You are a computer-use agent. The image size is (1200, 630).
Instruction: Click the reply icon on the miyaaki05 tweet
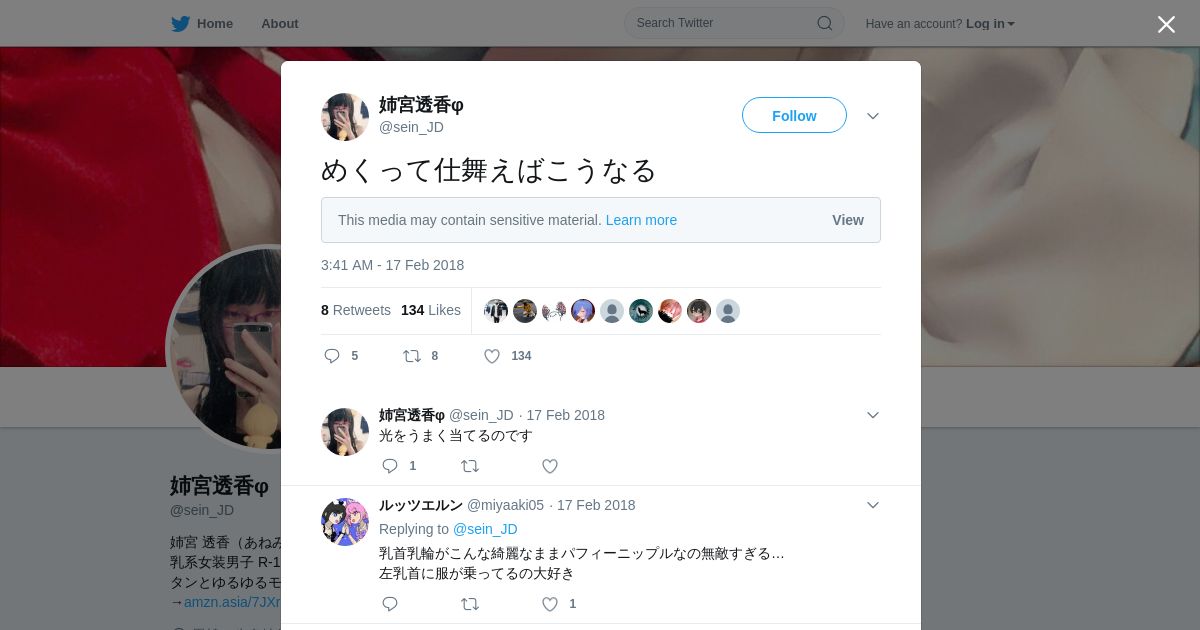coord(390,604)
